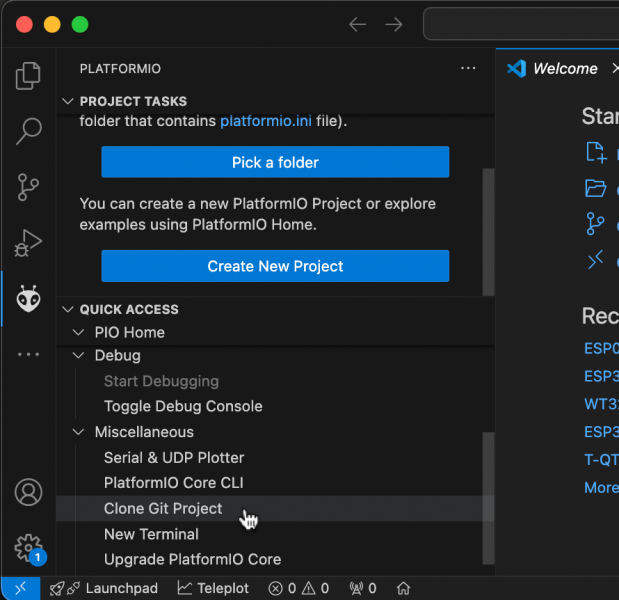The image size is (619, 600).
Task: Collapse the Quick Access section
Action: click(x=68, y=309)
